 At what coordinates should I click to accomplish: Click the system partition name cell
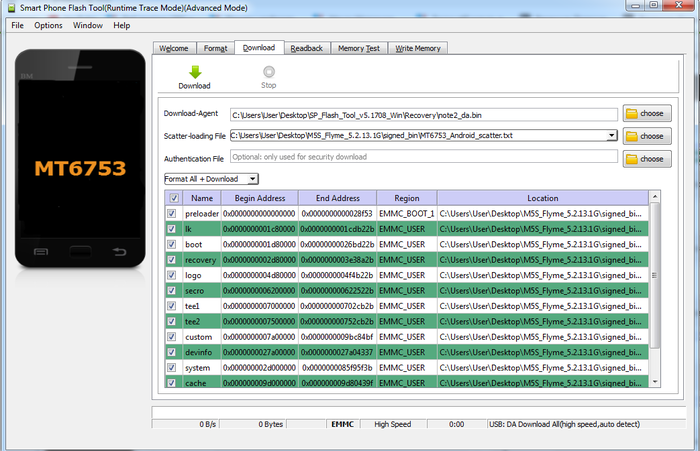click(x=202, y=367)
